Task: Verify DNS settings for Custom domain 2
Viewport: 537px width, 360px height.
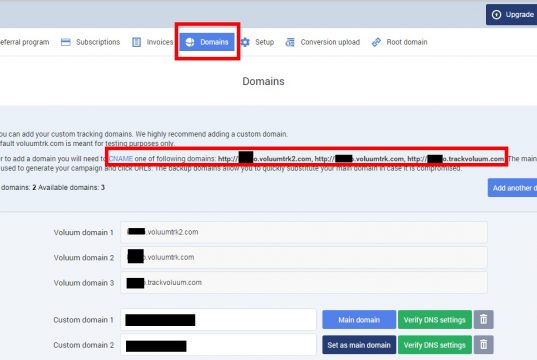Action: [x=435, y=345]
